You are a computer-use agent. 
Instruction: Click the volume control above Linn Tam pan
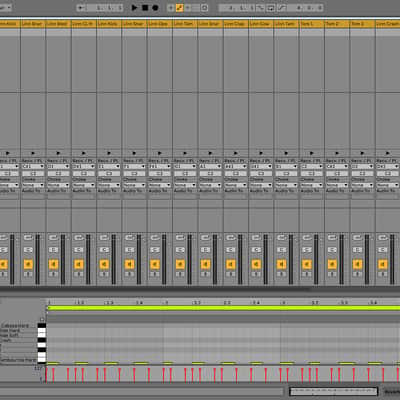click(x=281, y=238)
